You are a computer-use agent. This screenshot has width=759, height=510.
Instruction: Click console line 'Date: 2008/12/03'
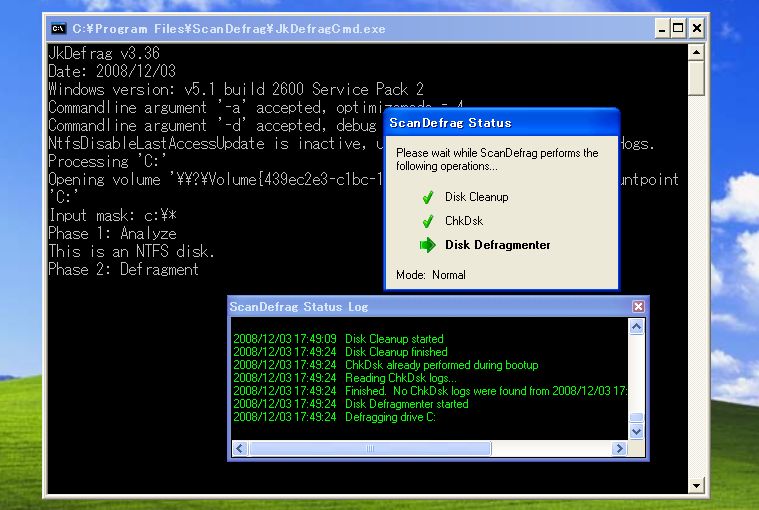pyautogui.click(x=112, y=71)
